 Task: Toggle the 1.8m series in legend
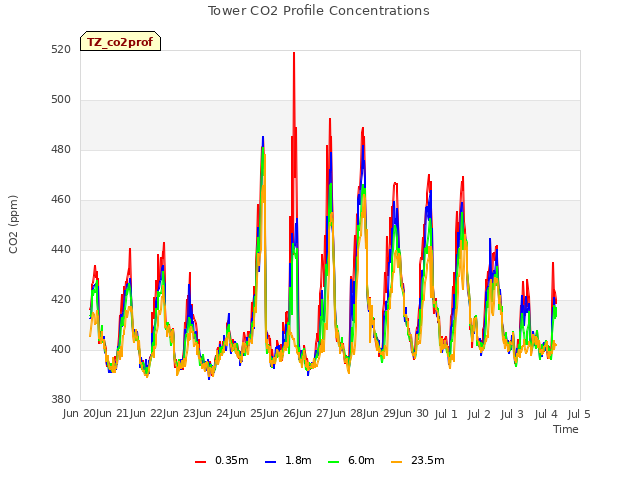coord(288,460)
